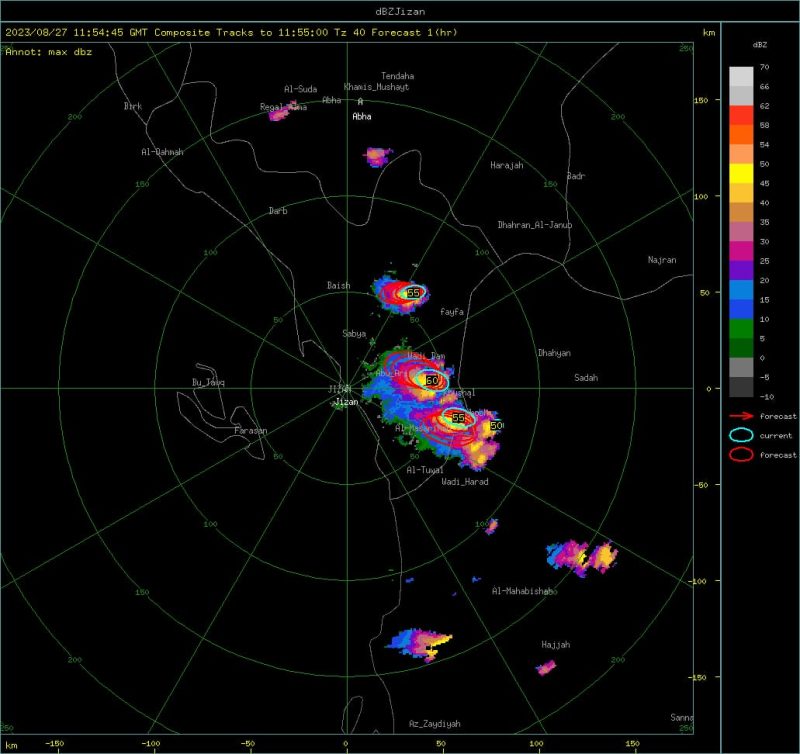Pick the red 58–62 dBZ legend swatch
Image resolution: width=800 pixels, height=754 pixels.
(741, 115)
